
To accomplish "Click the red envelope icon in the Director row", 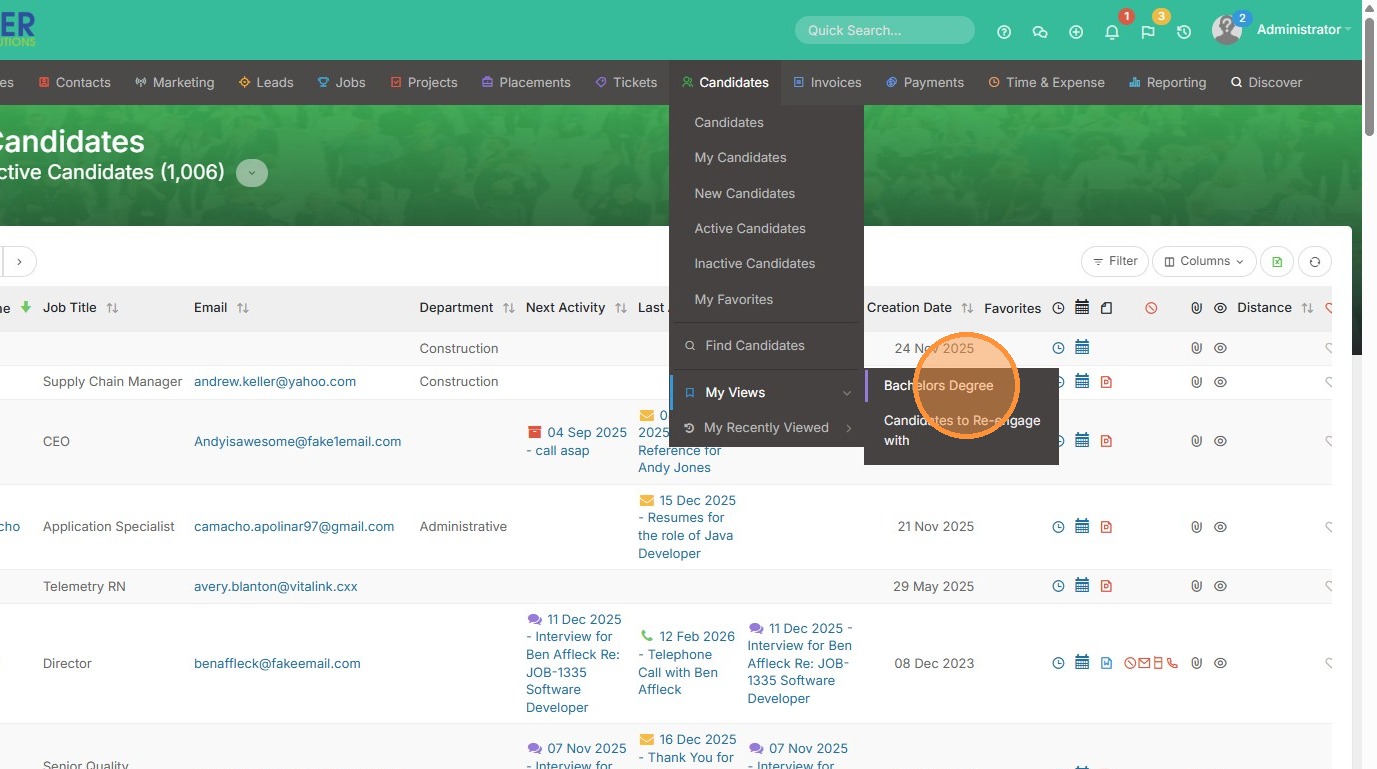I will (x=1144, y=663).
